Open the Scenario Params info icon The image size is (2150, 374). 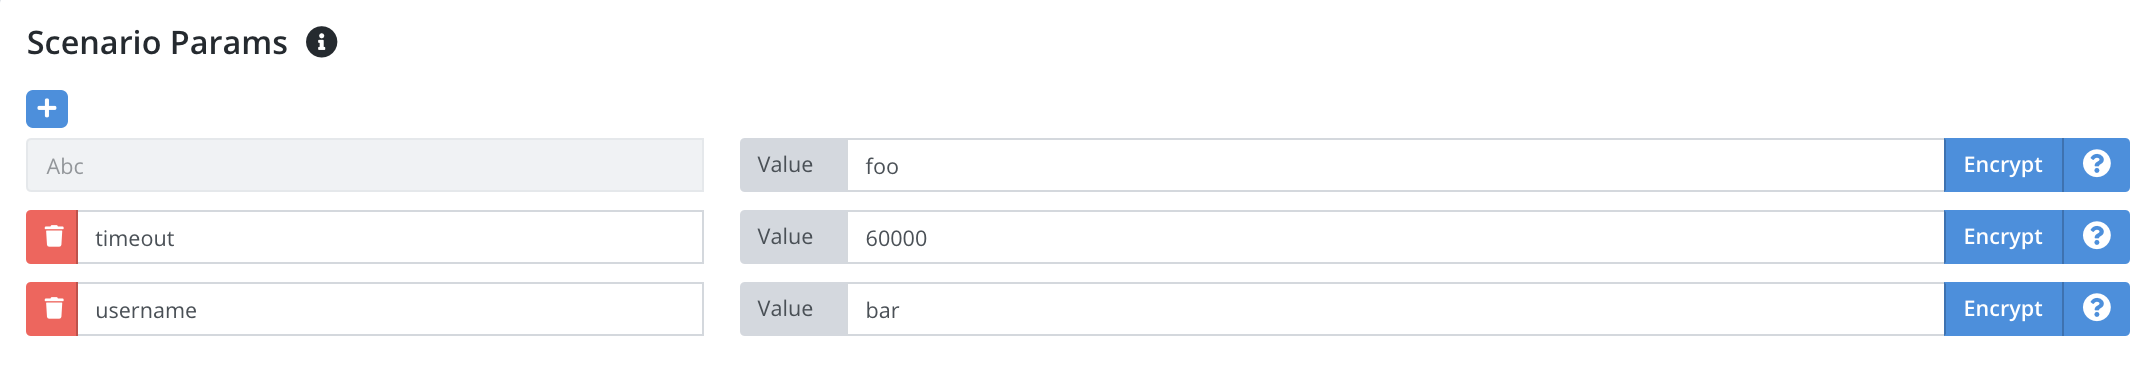(321, 42)
